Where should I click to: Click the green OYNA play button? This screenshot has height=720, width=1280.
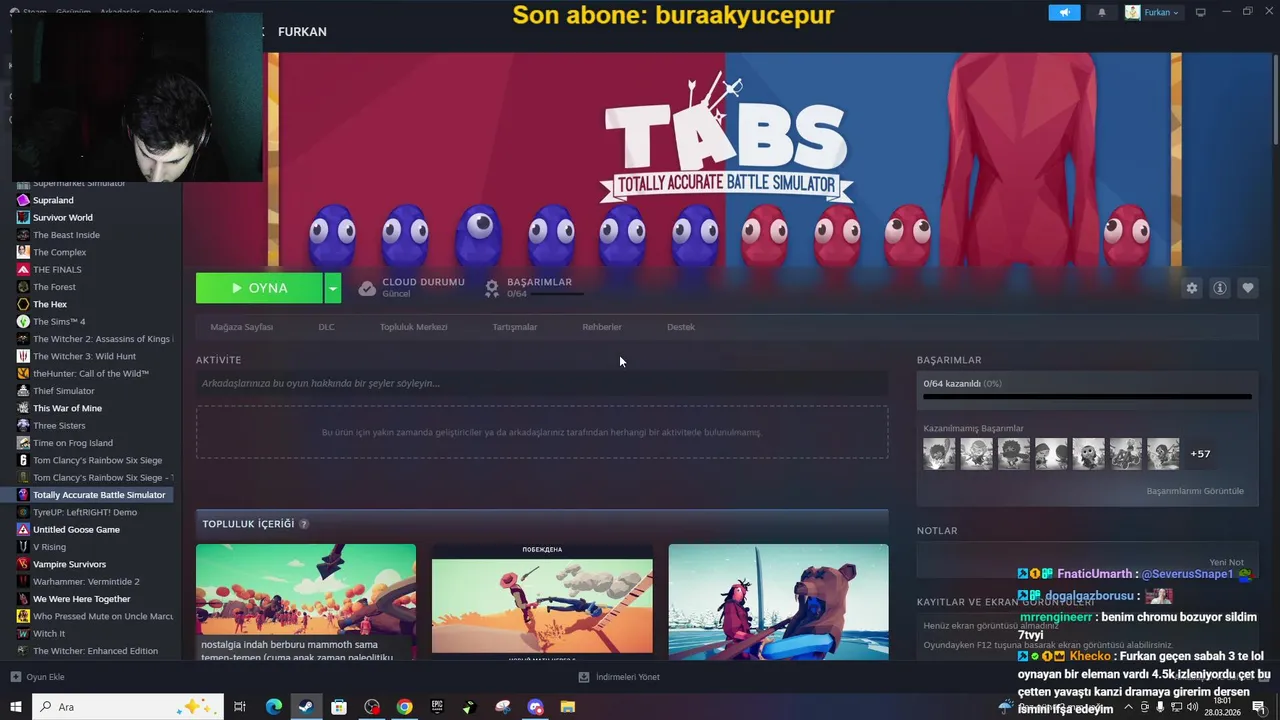click(260, 288)
